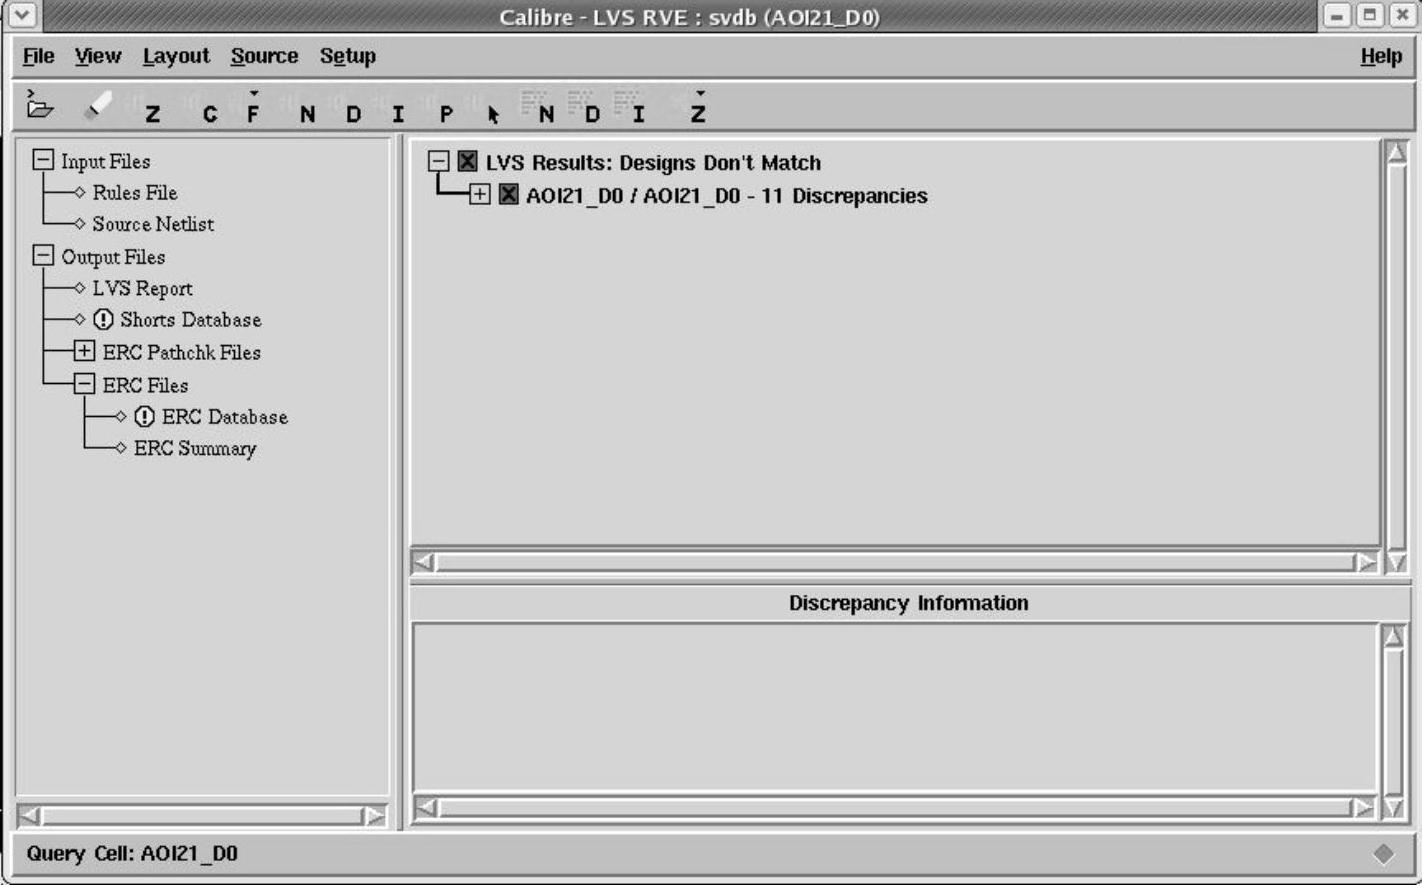The height and width of the screenshot is (885, 1422).
Task: Click the I icon directly left of P
Action: [398, 114]
